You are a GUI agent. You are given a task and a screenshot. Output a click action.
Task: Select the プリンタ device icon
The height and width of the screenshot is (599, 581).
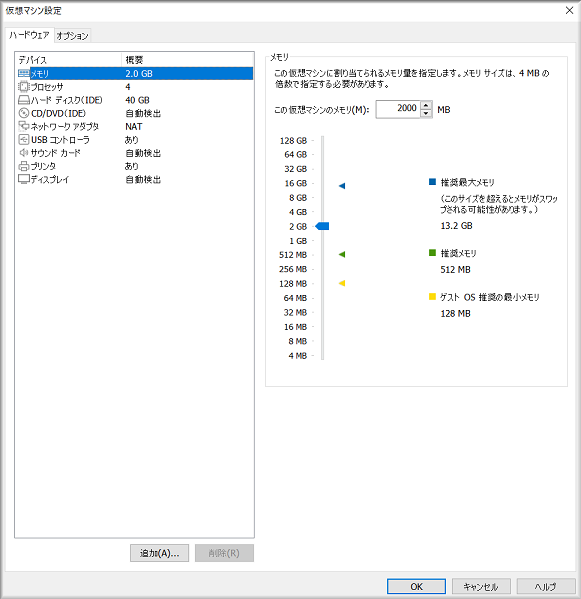coord(24,166)
